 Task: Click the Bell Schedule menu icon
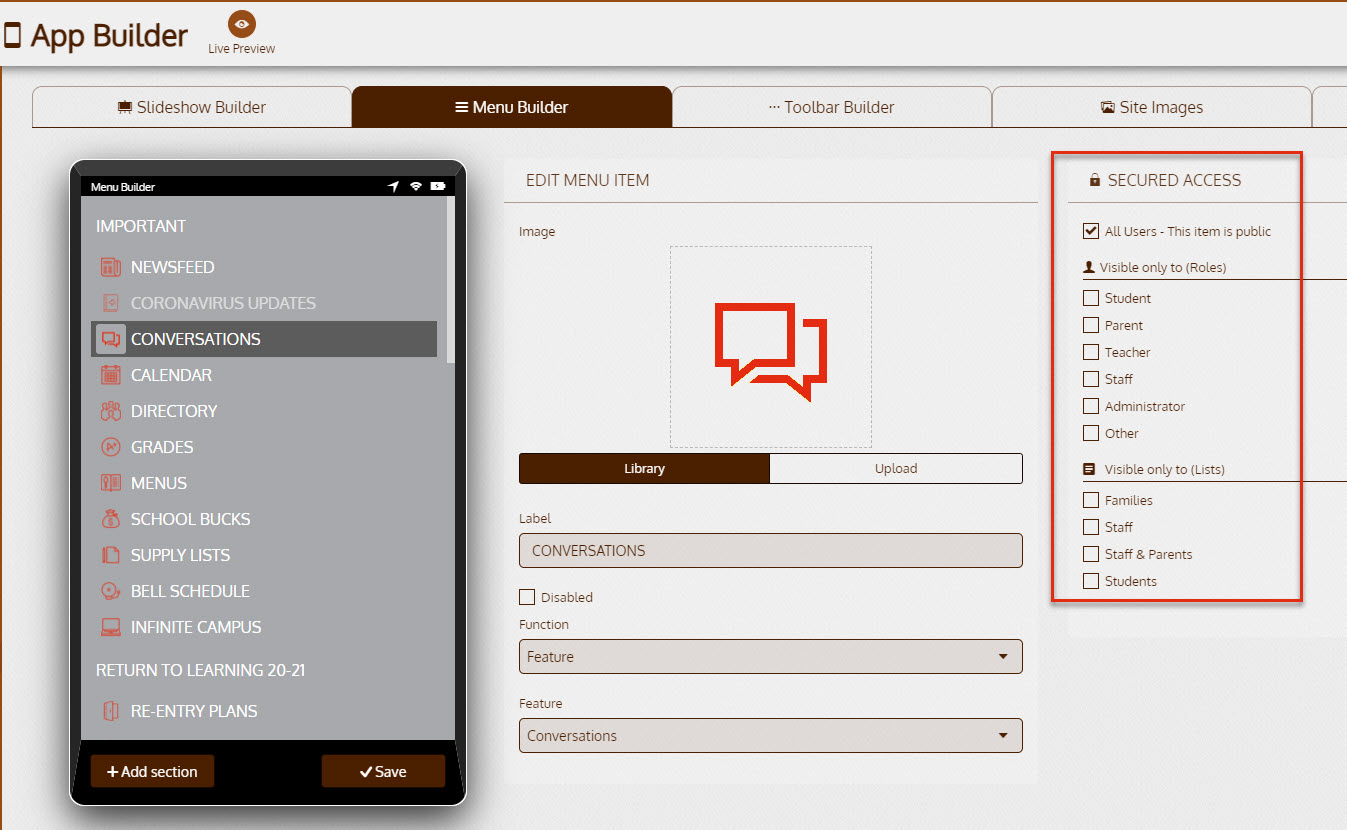[x=111, y=591]
